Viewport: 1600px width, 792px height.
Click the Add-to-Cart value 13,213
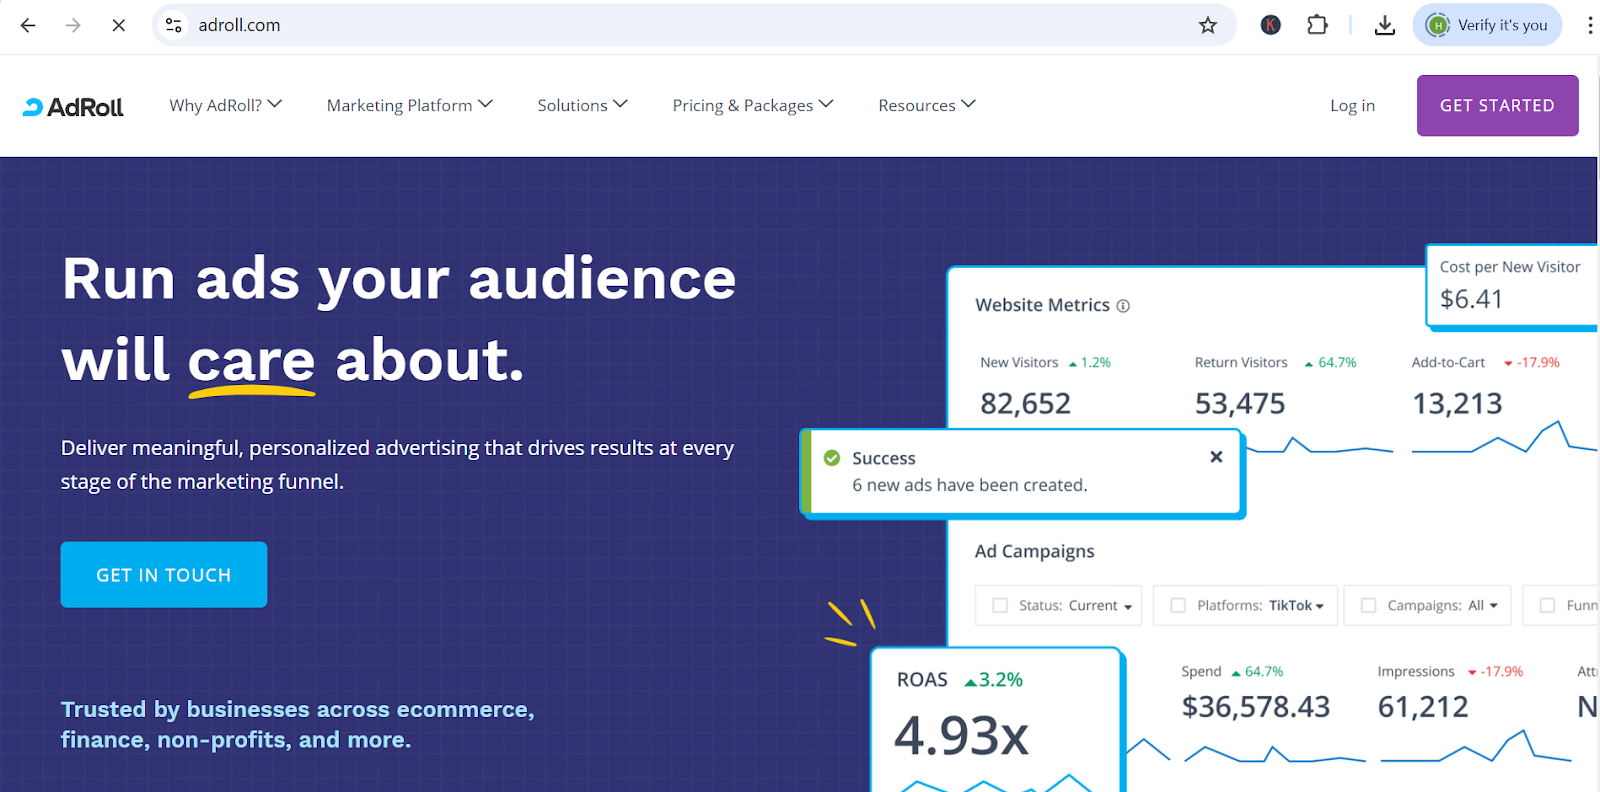point(1457,403)
